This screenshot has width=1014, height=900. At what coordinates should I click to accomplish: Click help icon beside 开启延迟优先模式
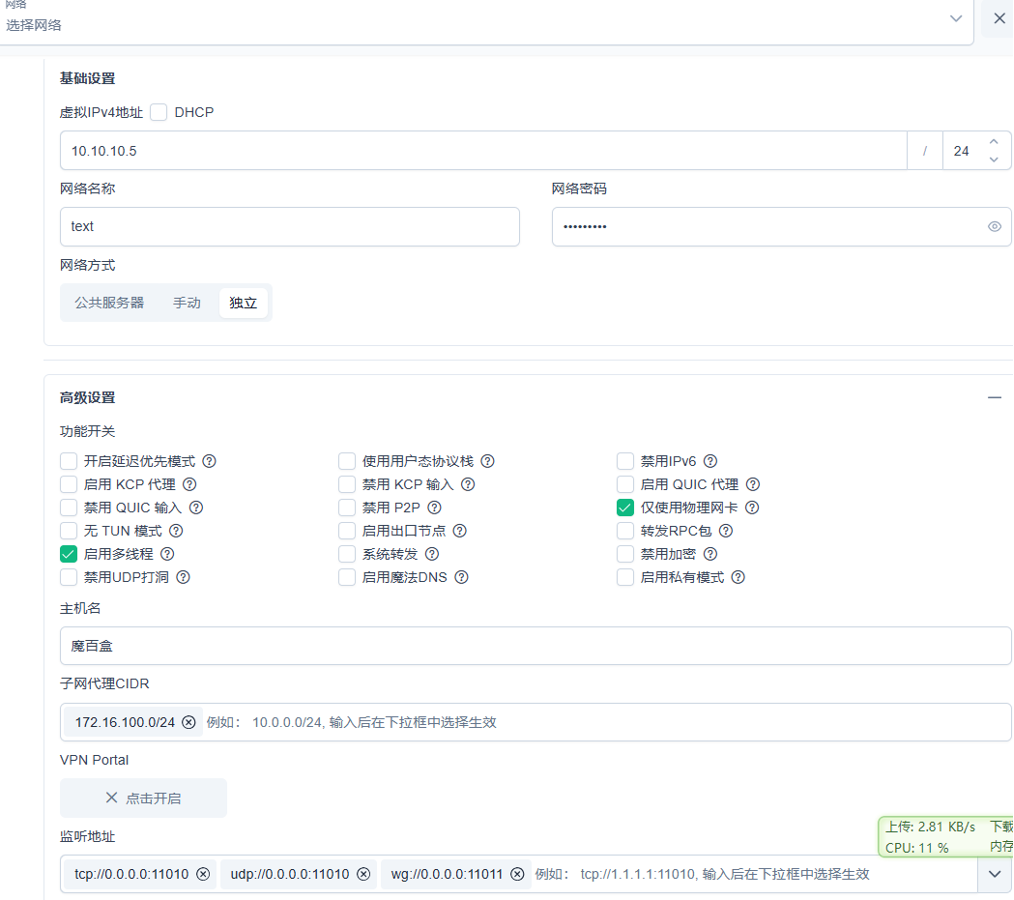click(x=210, y=461)
